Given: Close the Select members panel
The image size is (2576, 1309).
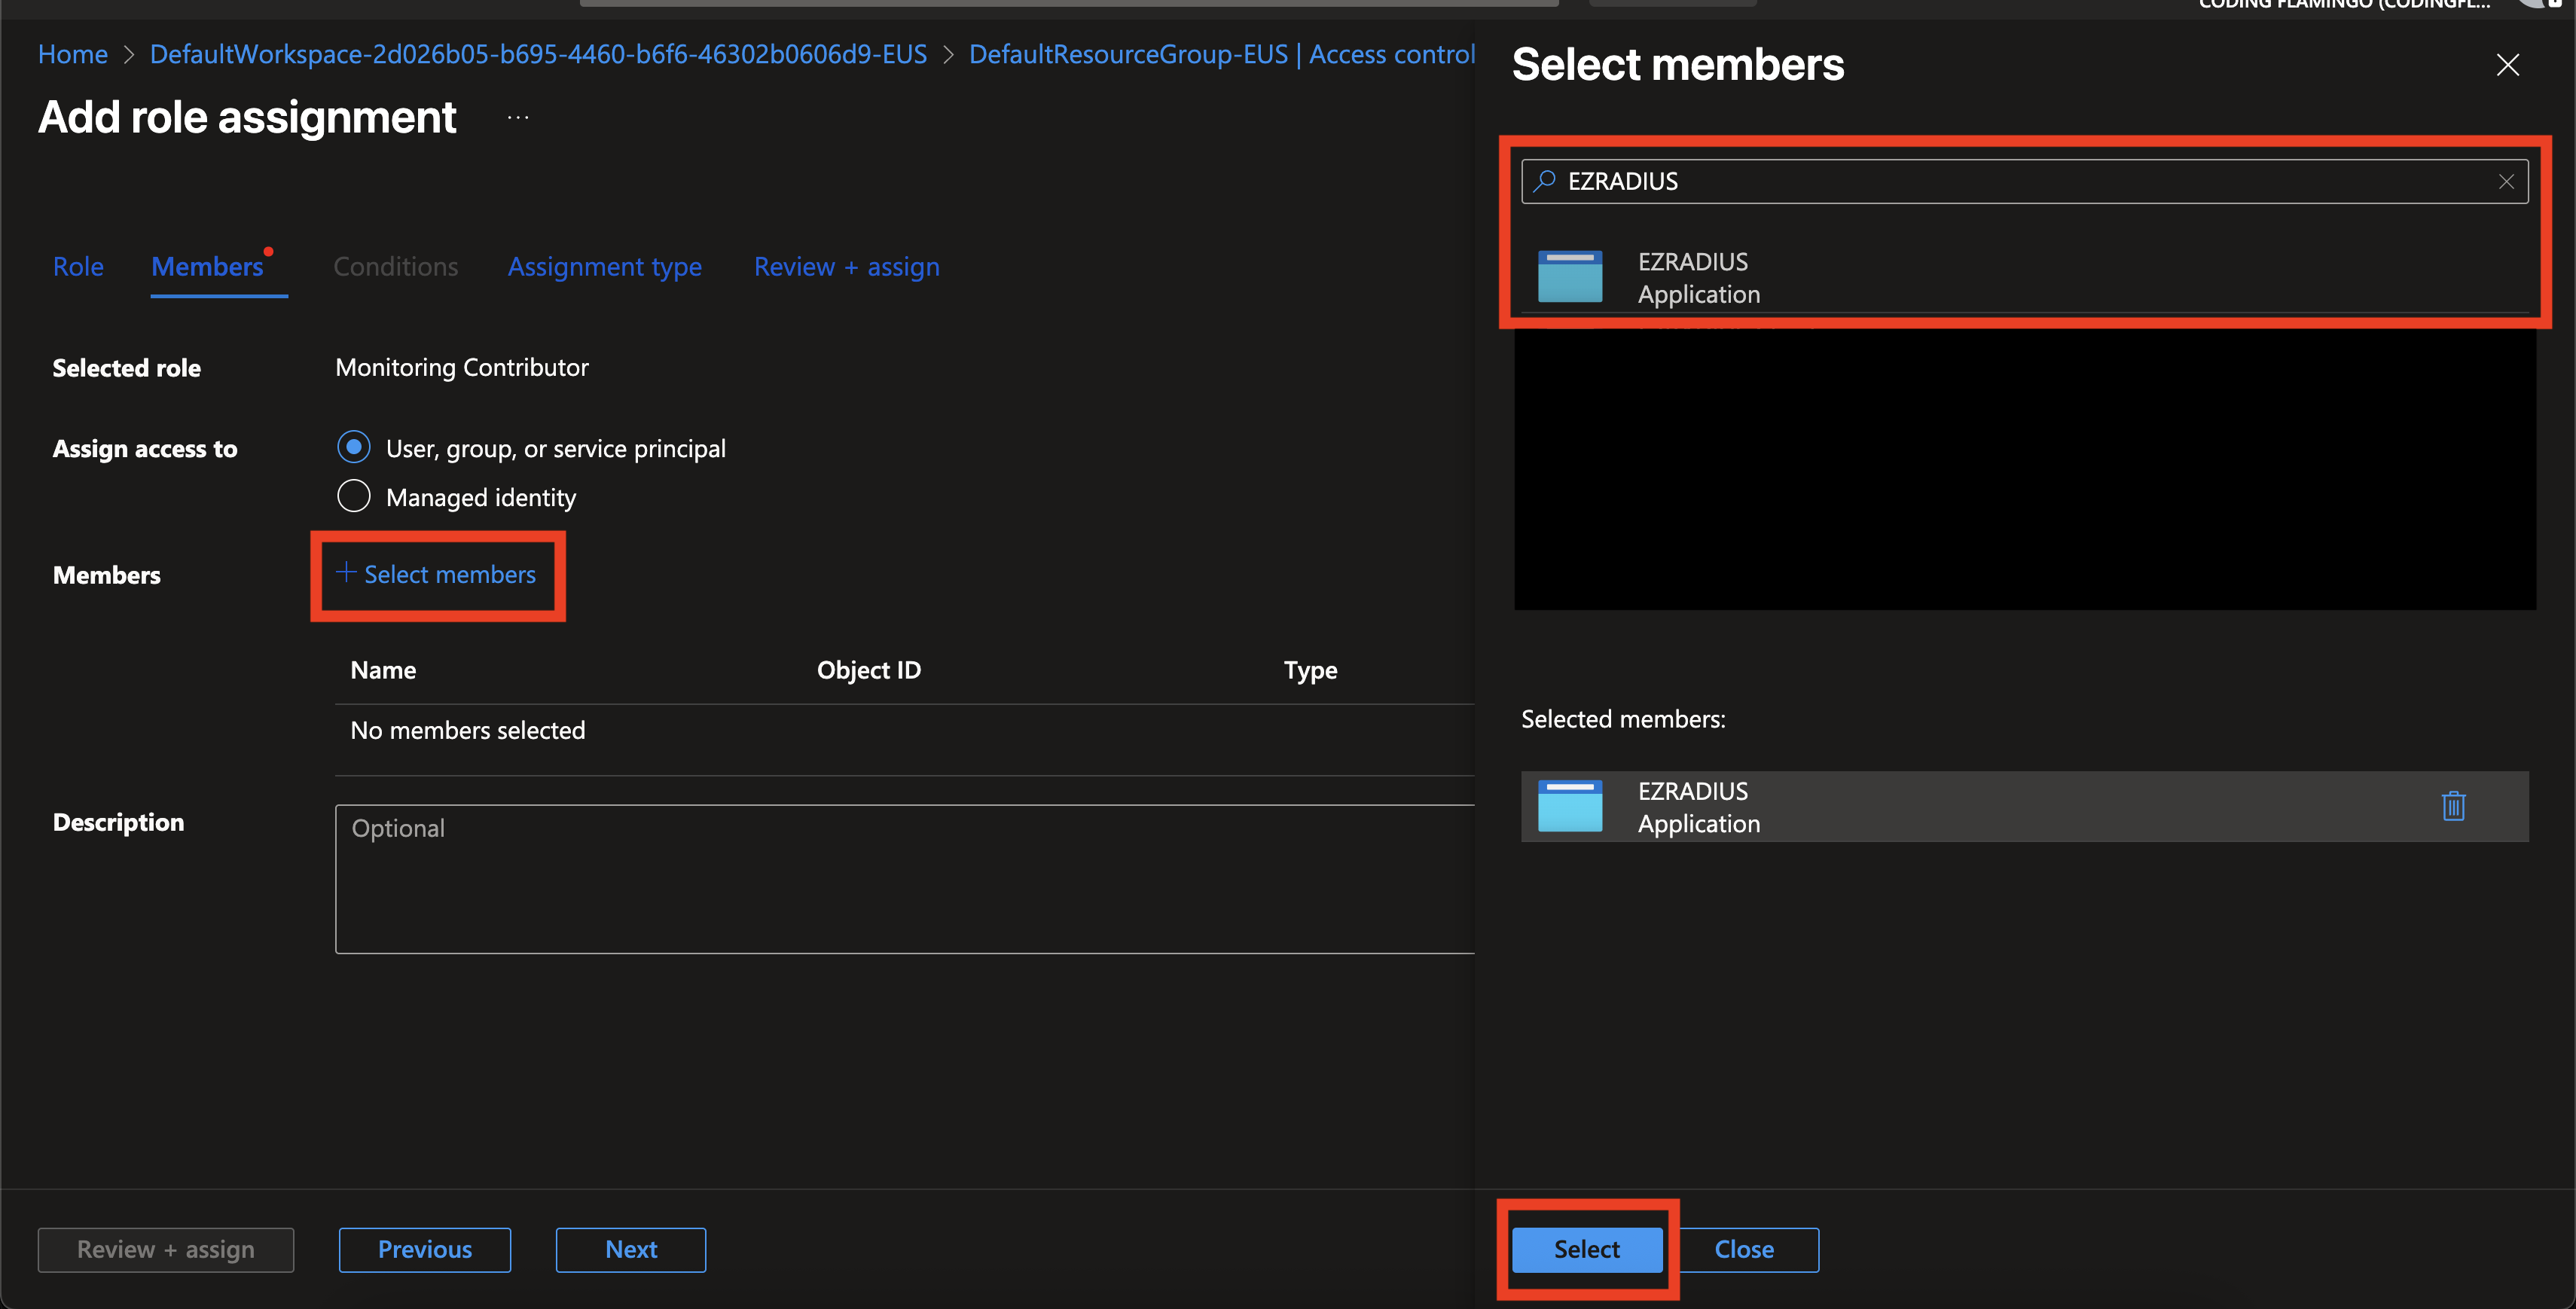Looking at the screenshot, I should pyautogui.click(x=2507, y=66).
